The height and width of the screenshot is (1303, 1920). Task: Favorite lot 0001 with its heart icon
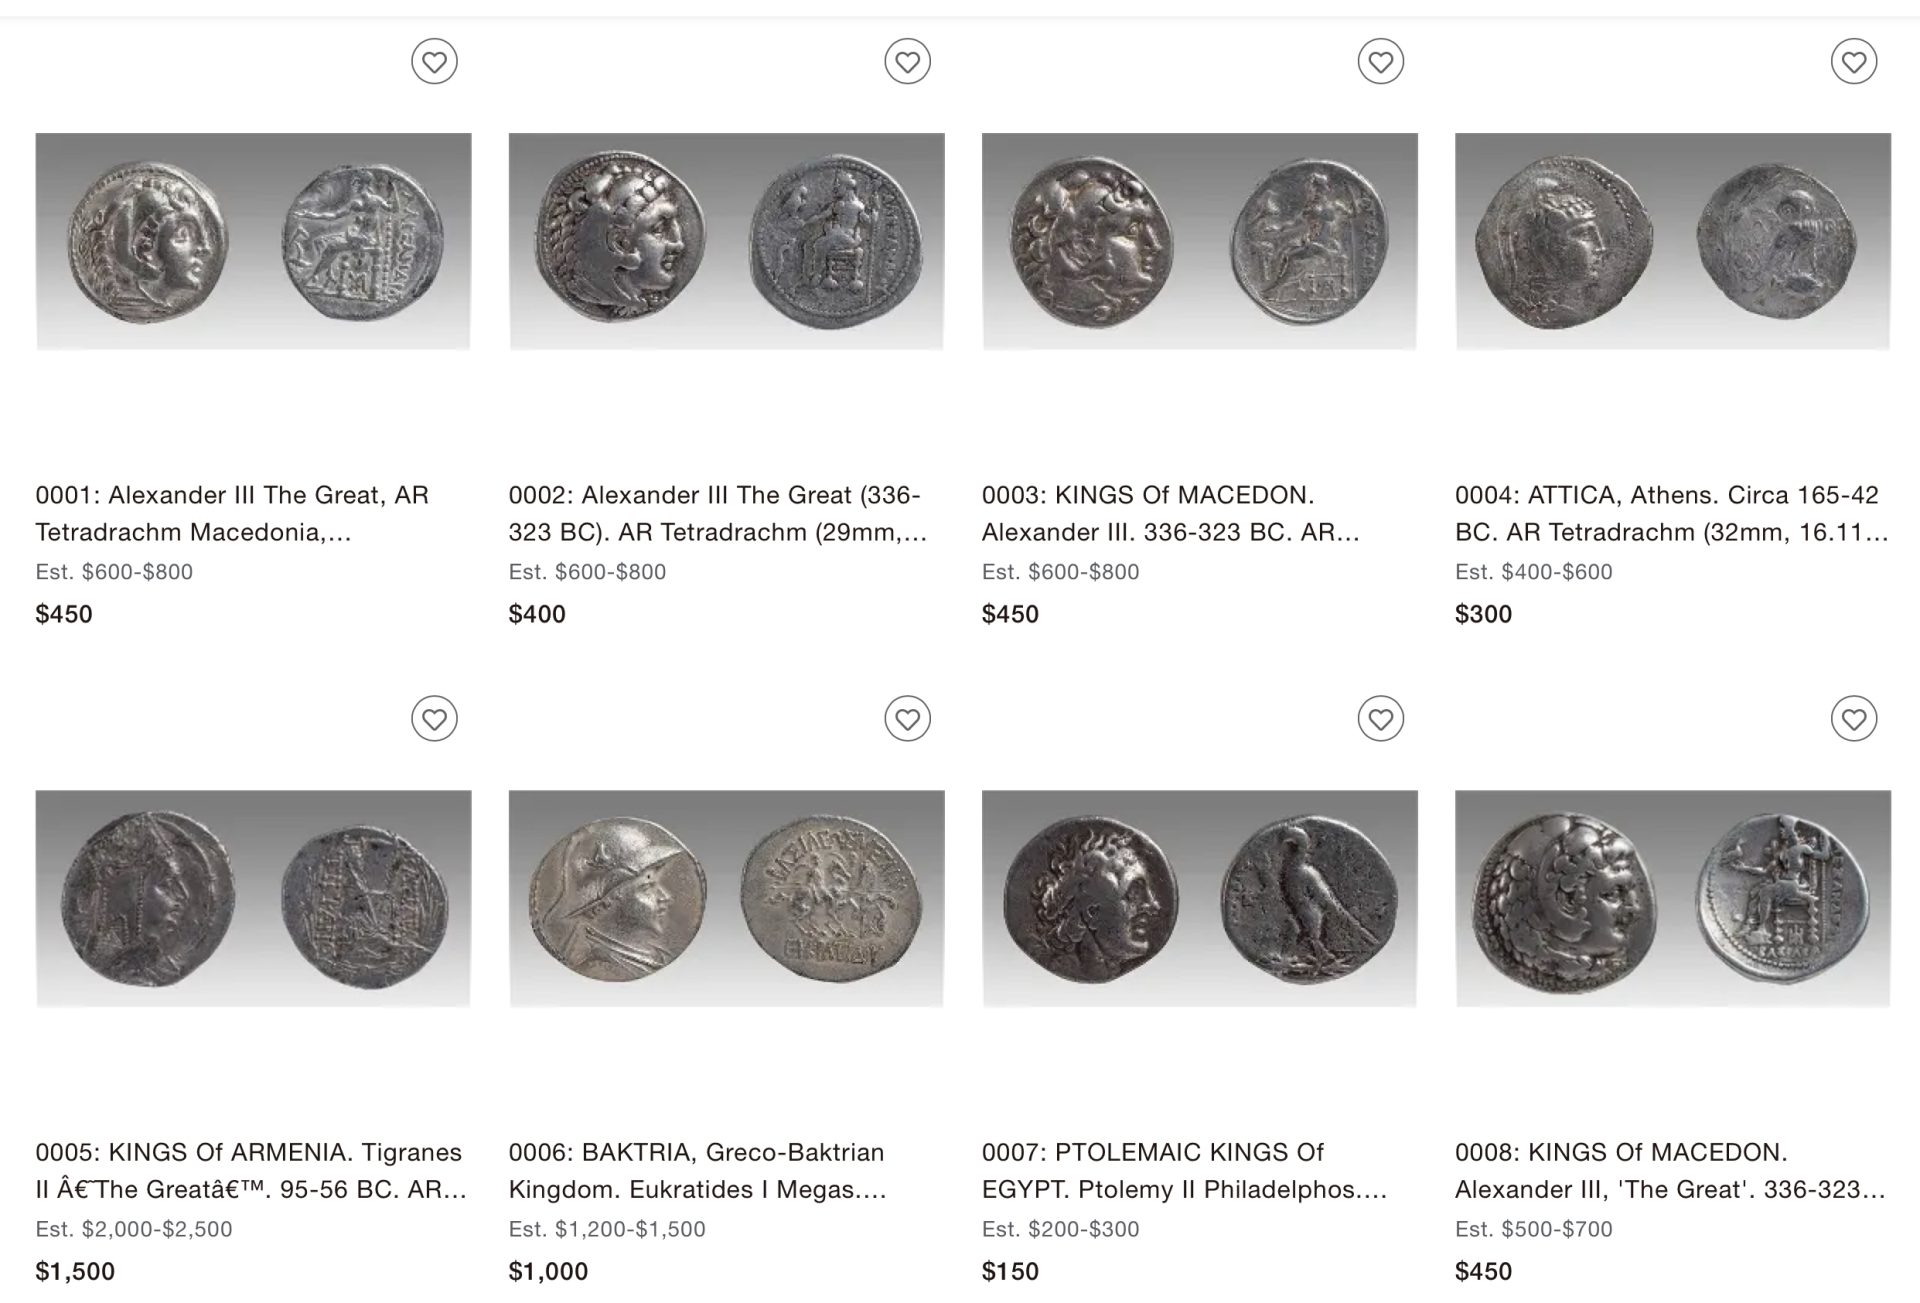click(434, 62)
